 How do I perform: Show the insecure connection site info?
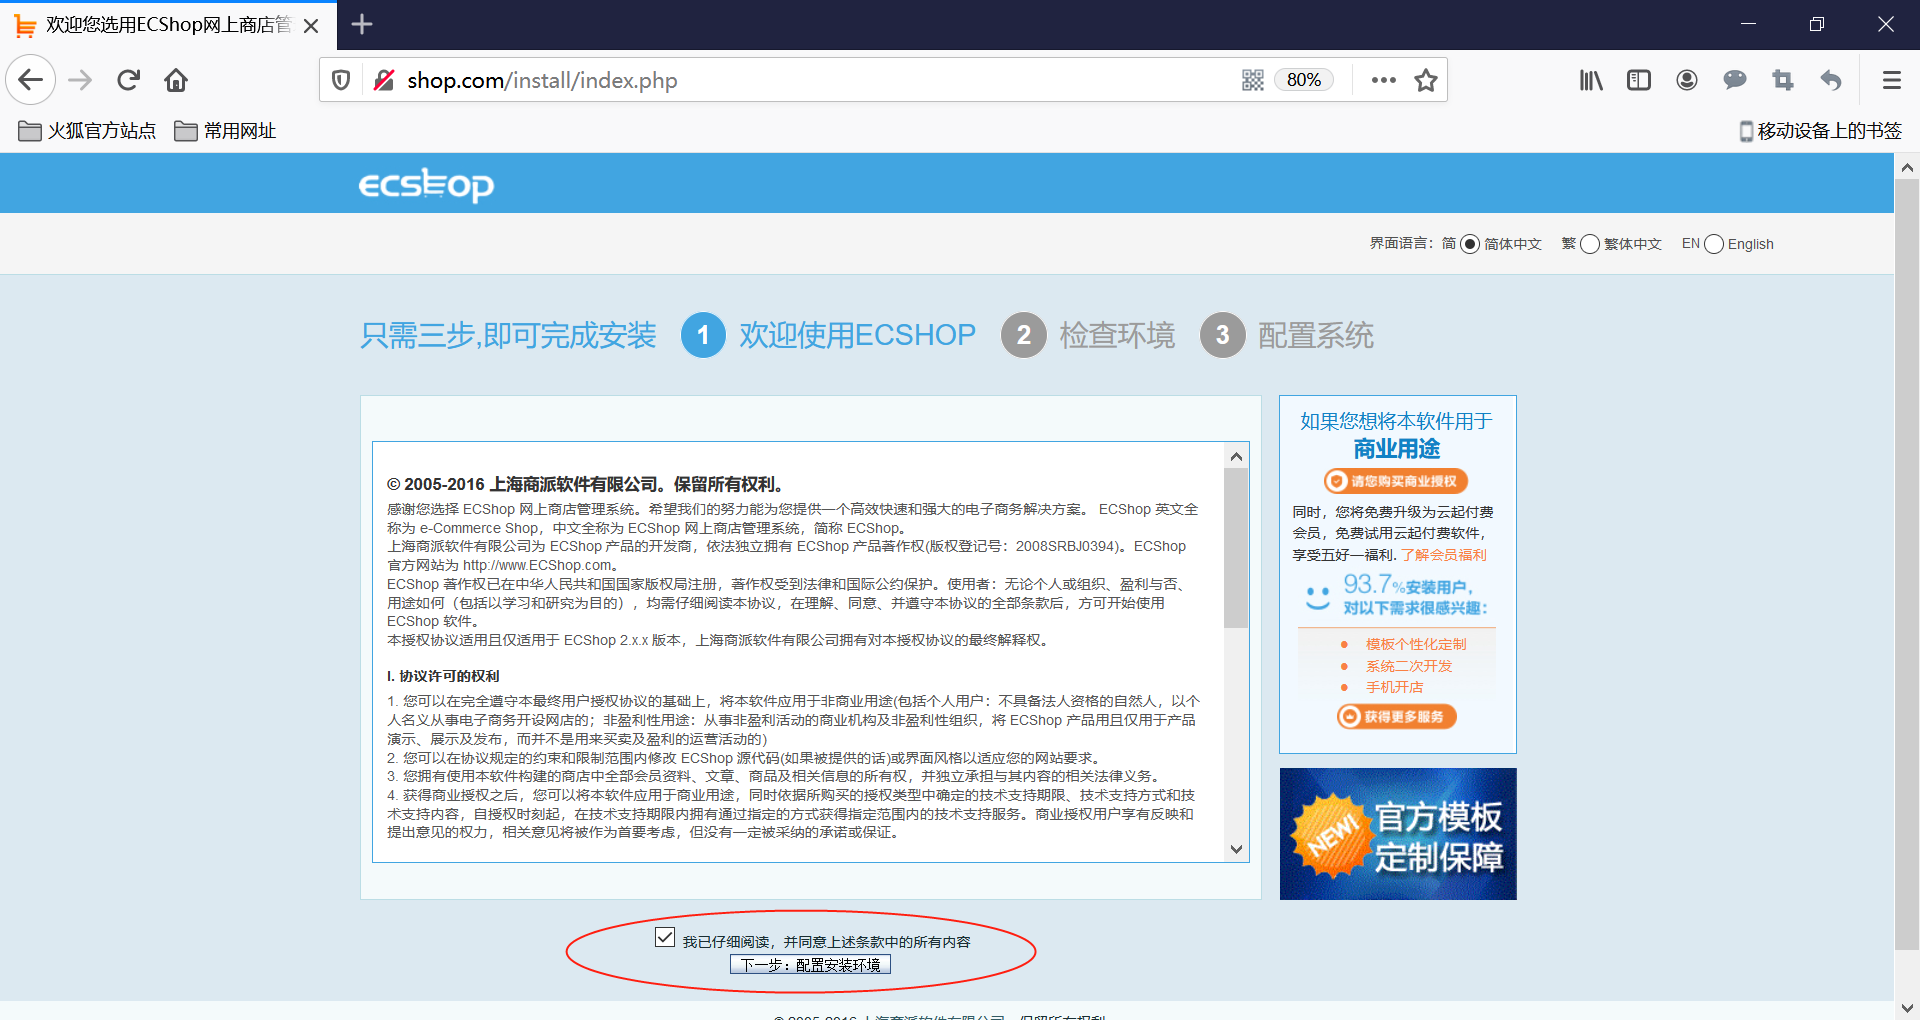383,80
